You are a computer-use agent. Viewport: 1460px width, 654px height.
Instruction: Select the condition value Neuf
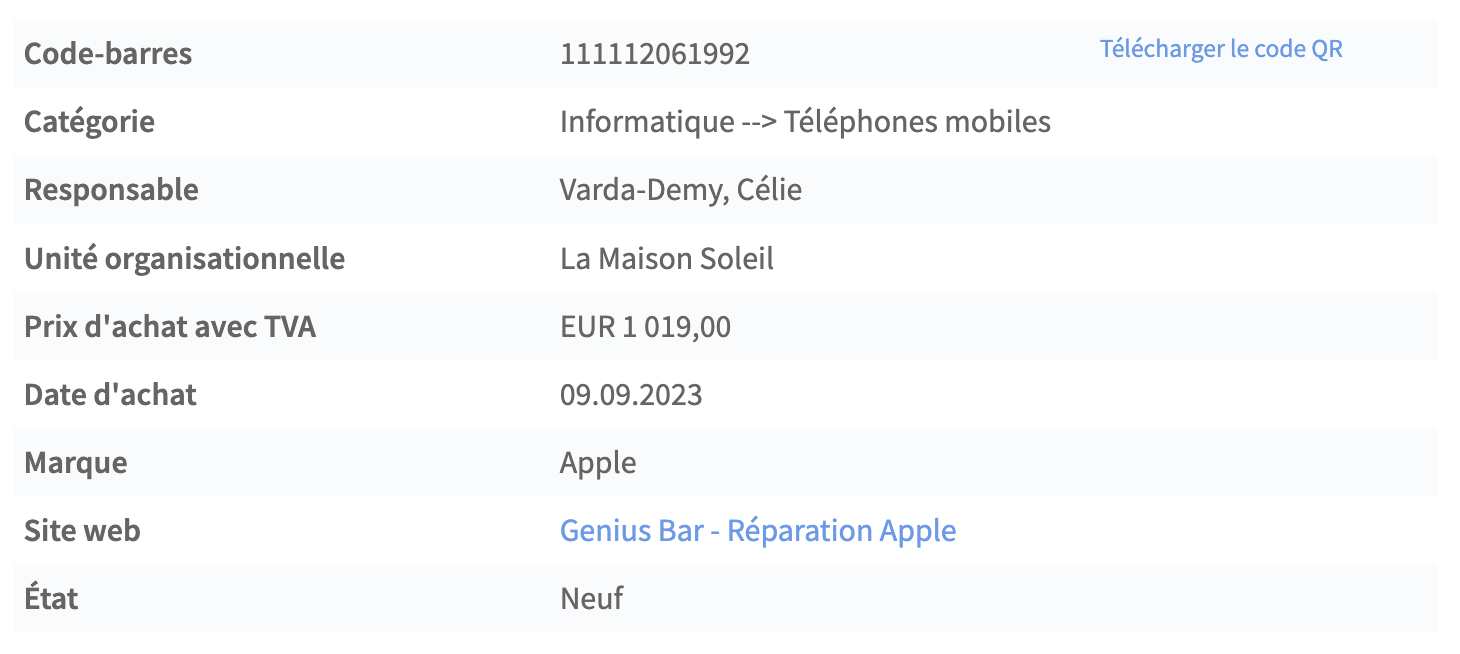click(592, 598)
